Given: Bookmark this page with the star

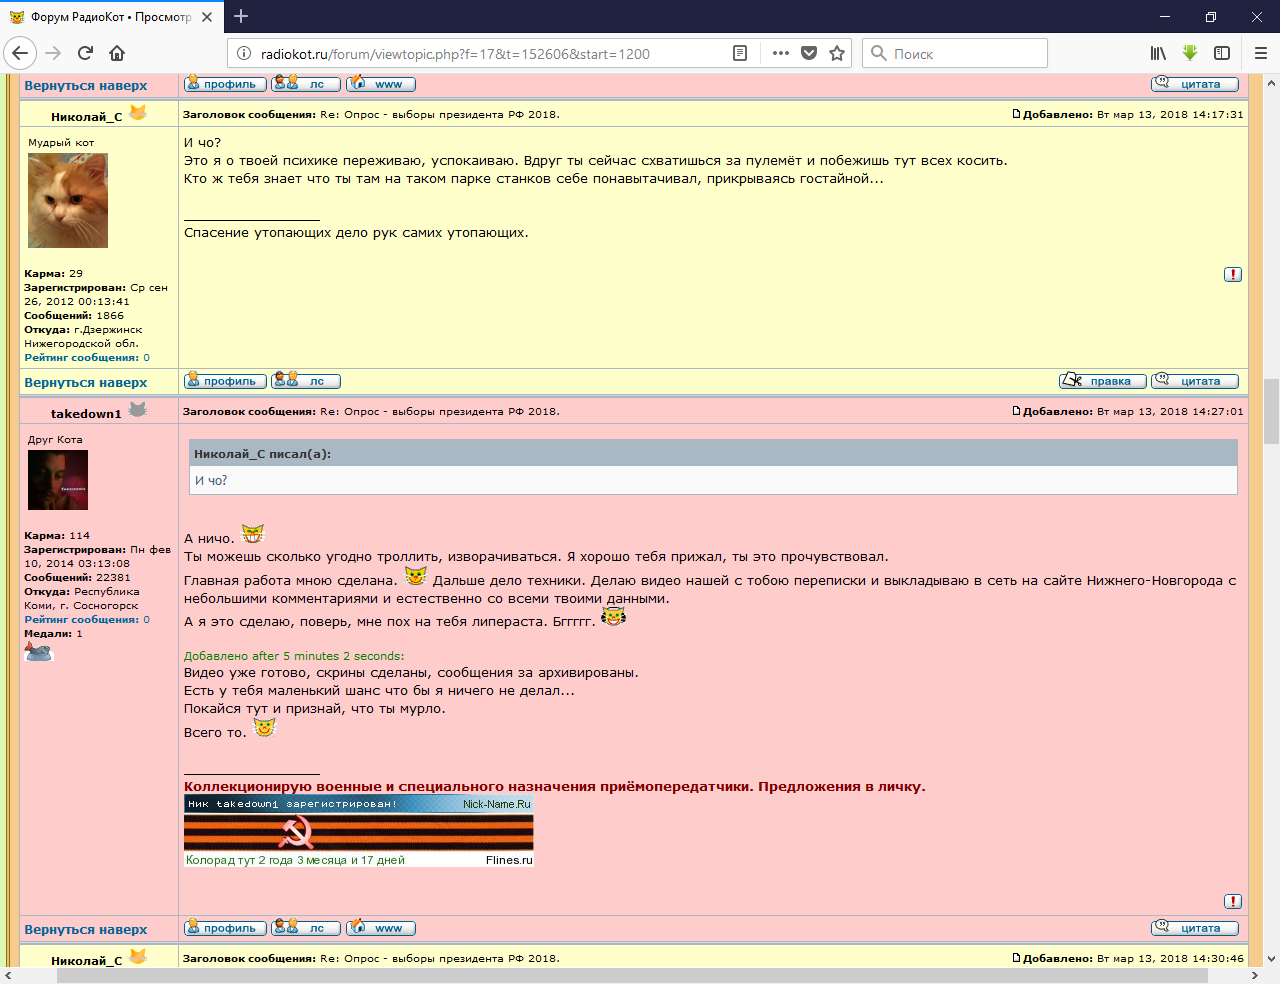Looking at the screenshot, I should coord(837,53).
